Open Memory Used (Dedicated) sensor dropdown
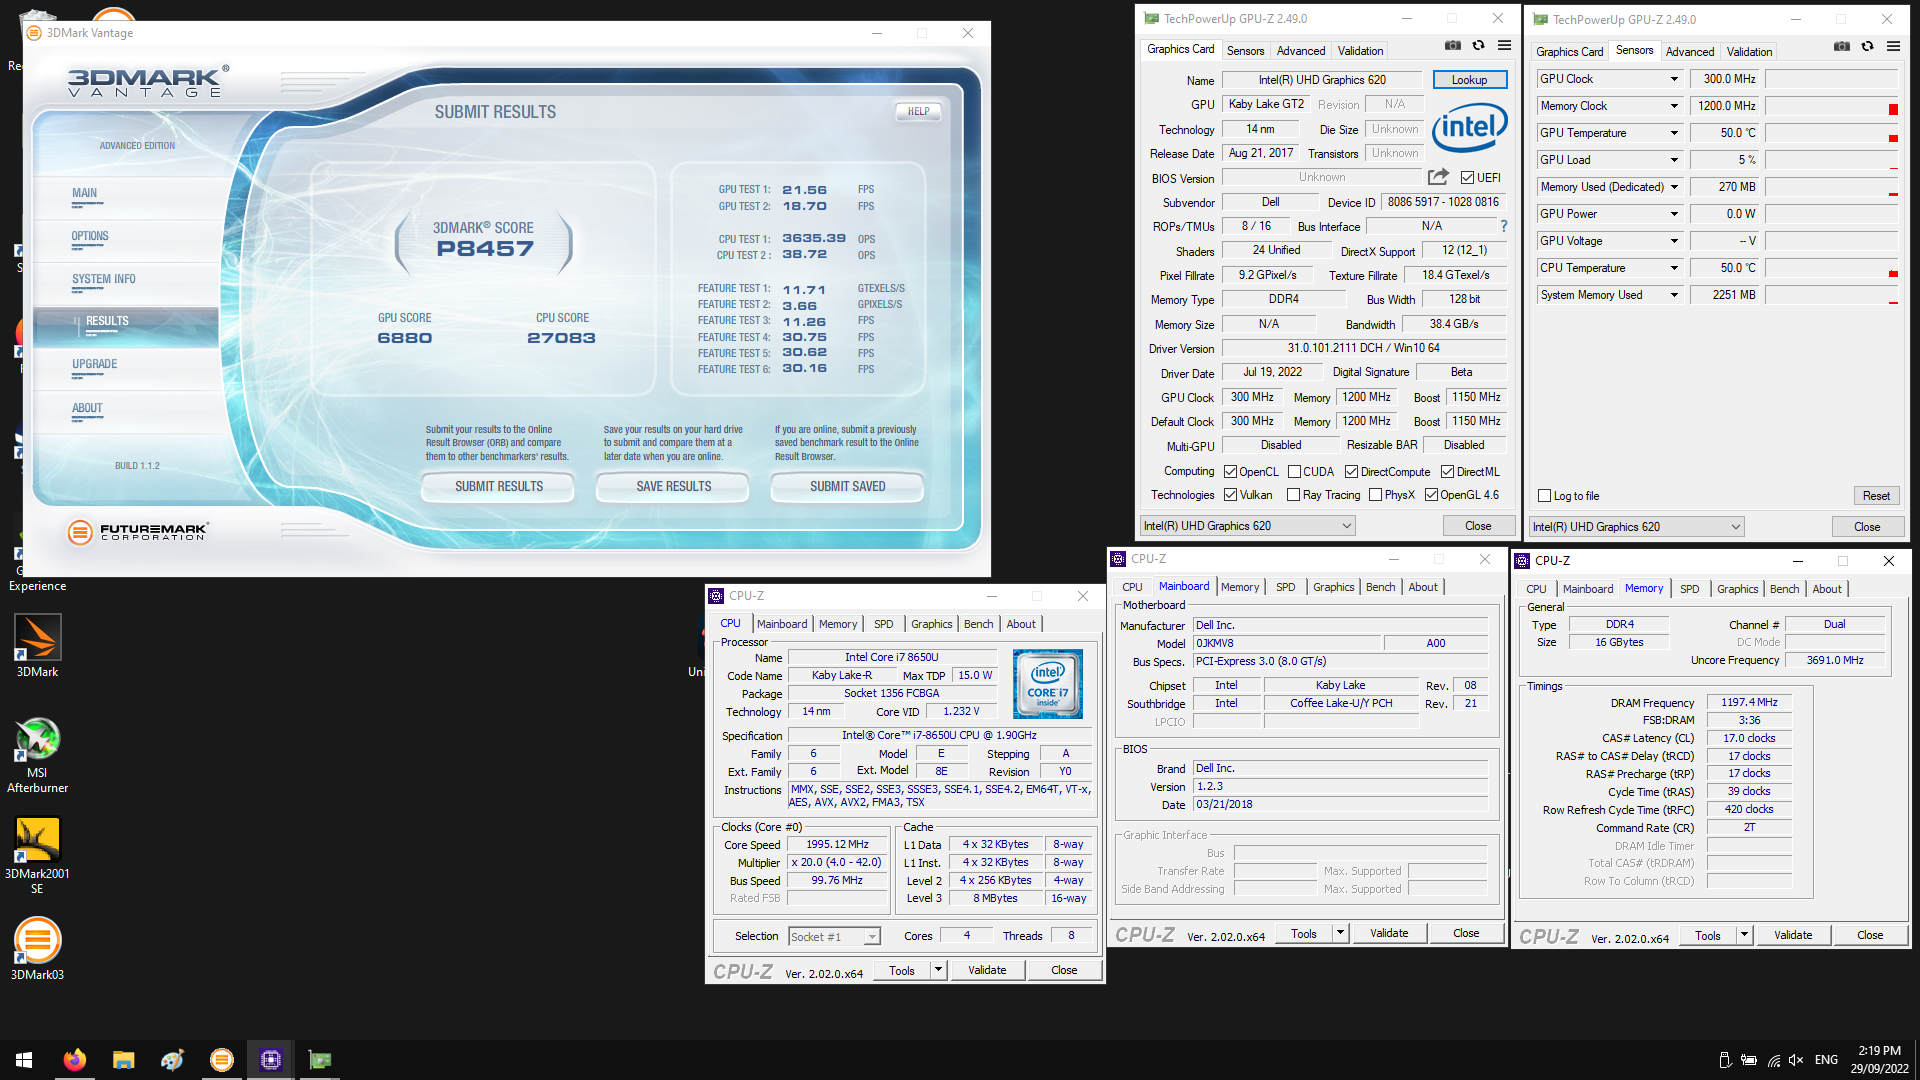 coord(1673,187)
